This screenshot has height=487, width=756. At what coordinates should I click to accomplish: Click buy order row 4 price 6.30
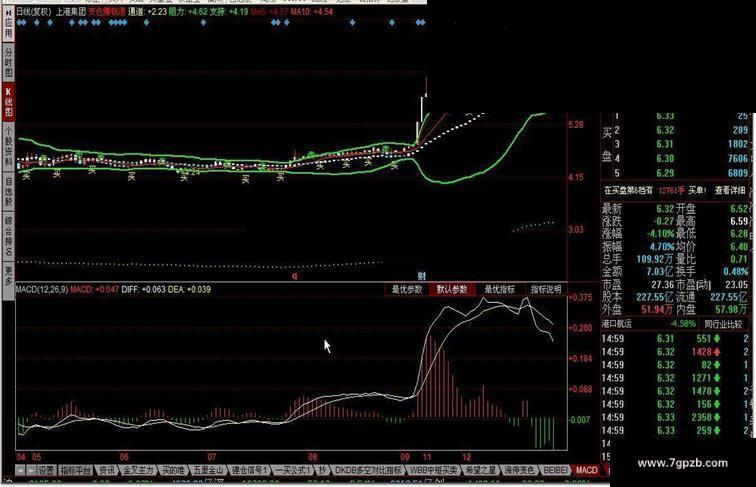click(665, 159)
